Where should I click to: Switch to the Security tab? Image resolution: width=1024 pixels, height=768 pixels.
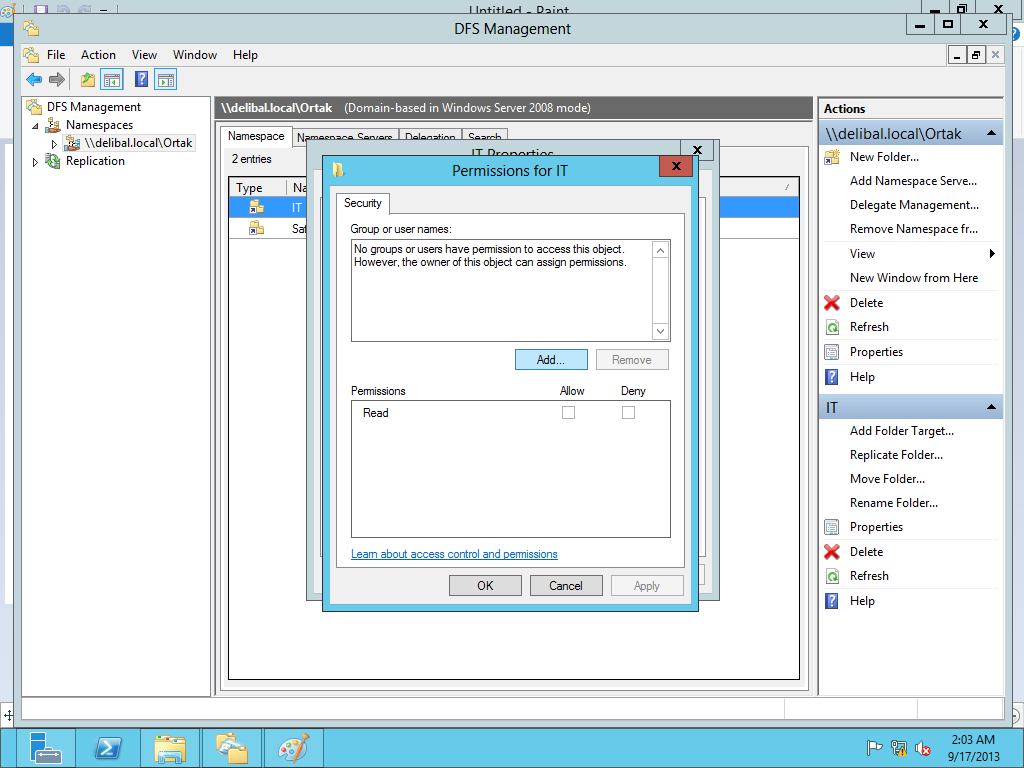[x=362, y=203]
